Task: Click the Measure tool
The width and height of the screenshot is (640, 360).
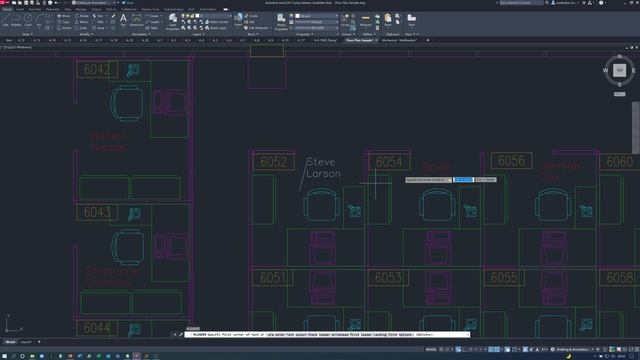Action: point(366,20)
